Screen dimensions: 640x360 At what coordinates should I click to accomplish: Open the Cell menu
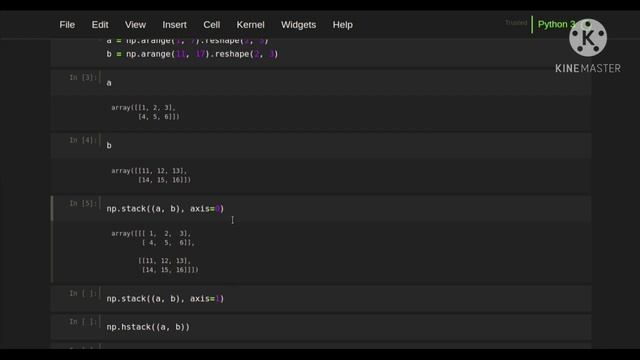click(211, 25)
